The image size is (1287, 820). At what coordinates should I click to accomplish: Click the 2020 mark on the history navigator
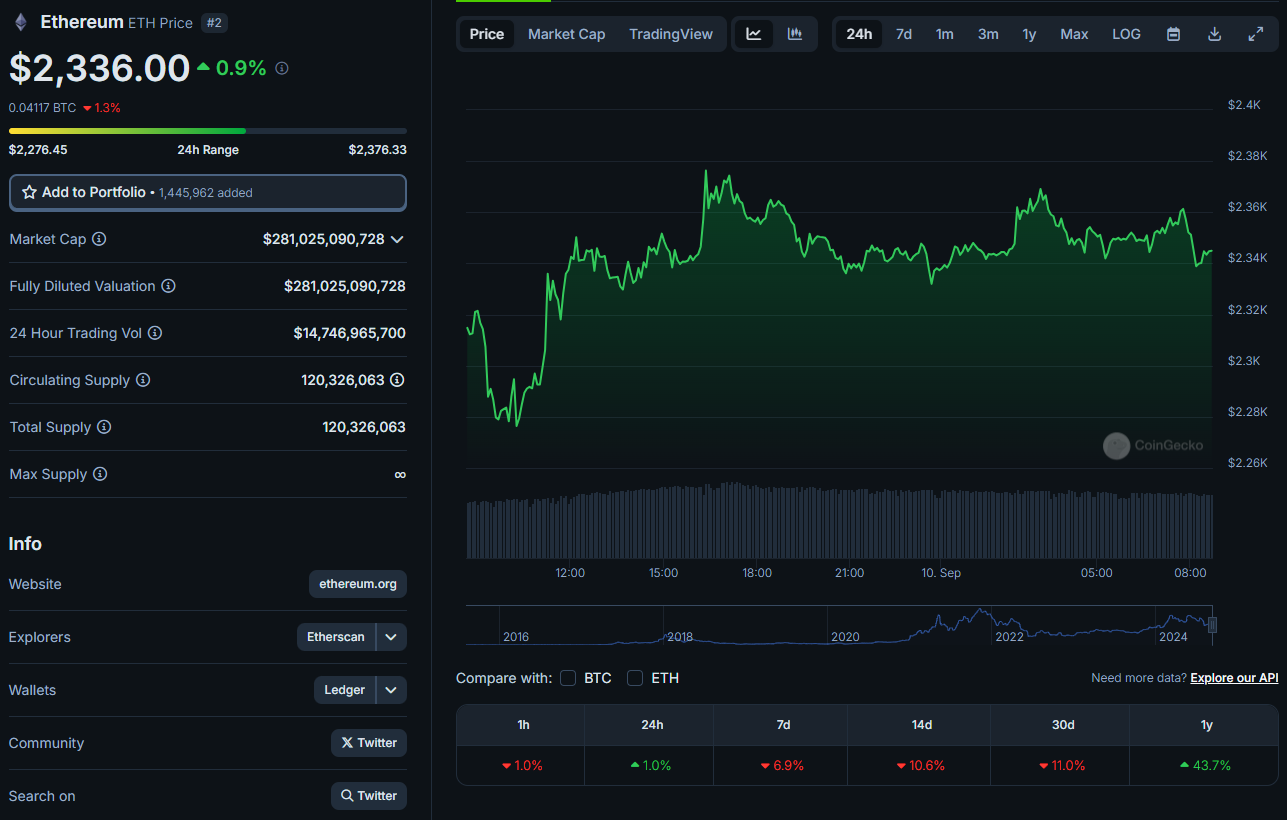845,636
